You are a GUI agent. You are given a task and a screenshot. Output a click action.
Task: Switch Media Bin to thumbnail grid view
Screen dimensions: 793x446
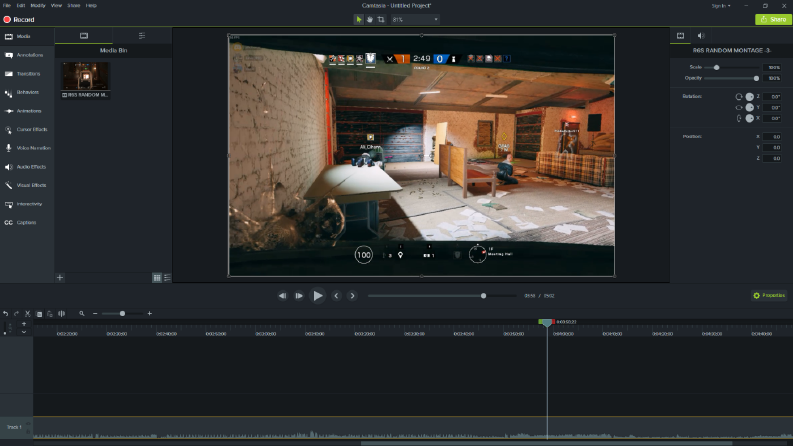pos(157,278)
